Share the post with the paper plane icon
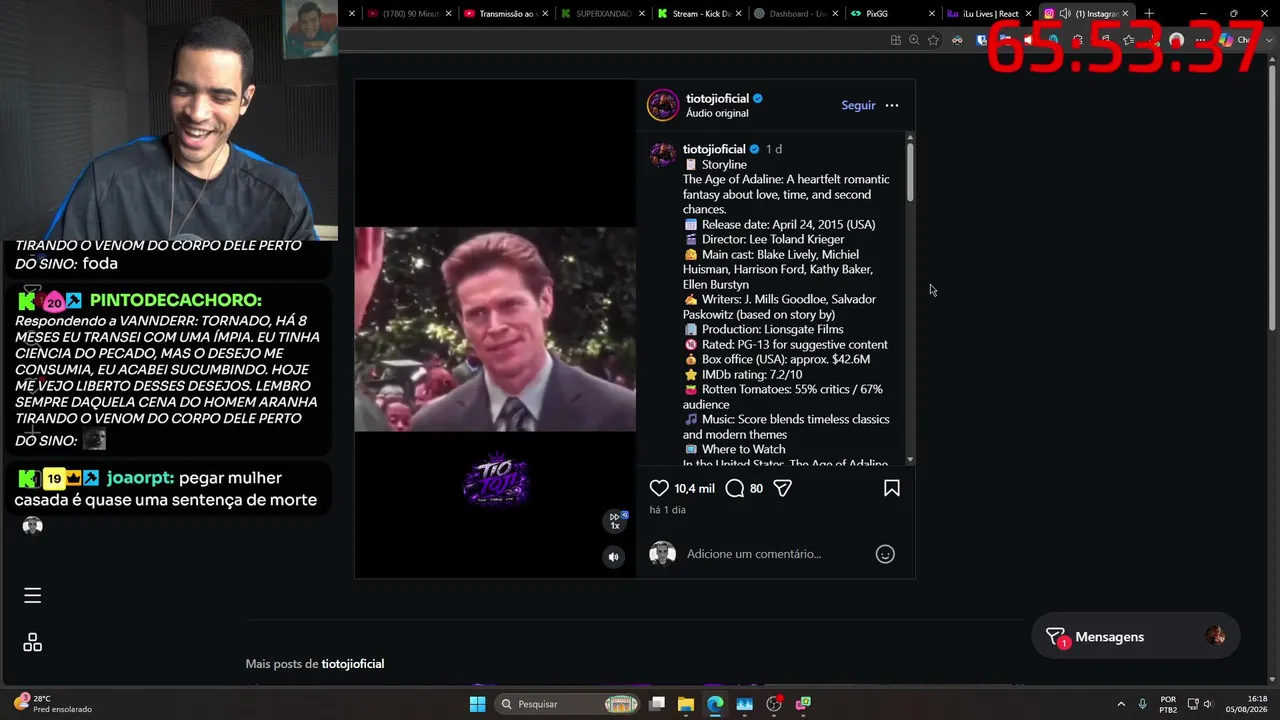 click(783, 488)
